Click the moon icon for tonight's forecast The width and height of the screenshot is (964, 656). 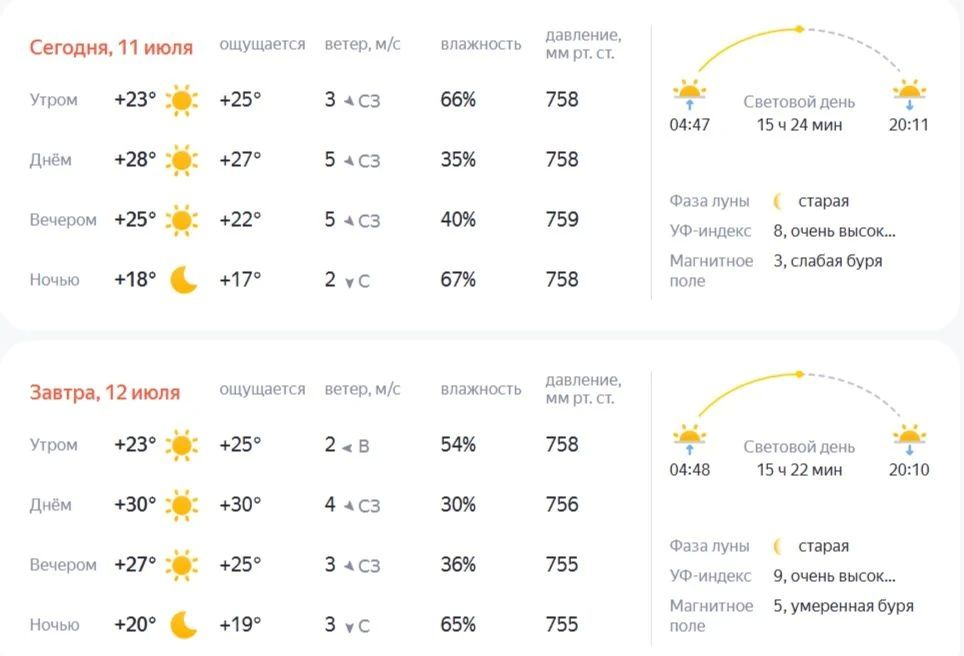coord(183,280)
